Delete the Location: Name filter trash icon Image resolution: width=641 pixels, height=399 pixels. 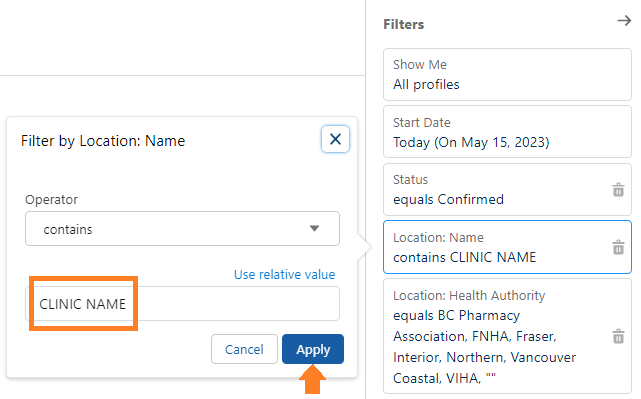tap(618, 247)
